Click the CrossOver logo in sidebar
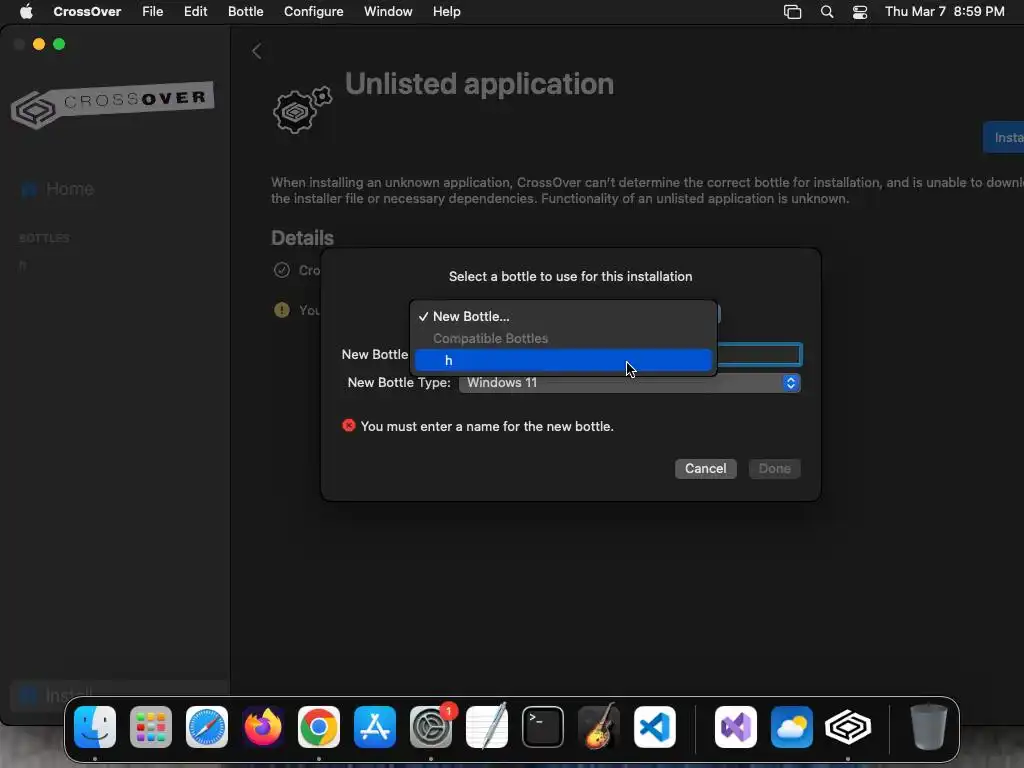This screenshot has width=1024, height=768. pyautogui.click(x=112, y=104)
